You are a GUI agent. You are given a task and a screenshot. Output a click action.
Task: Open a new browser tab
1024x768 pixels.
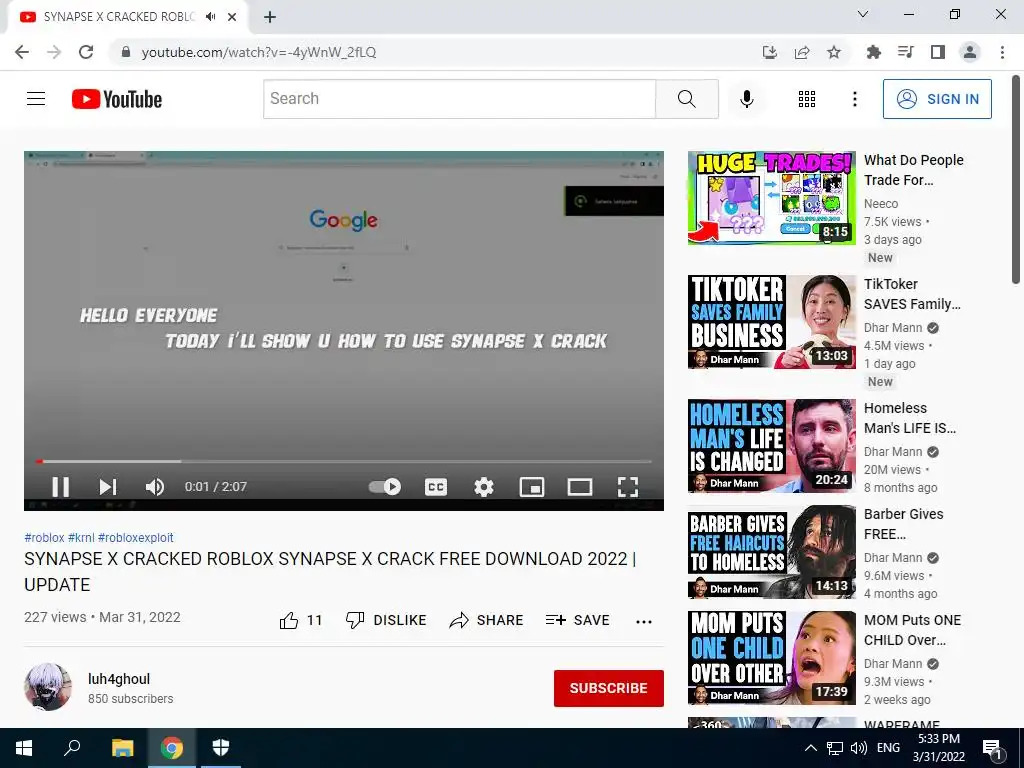(270, 17)
